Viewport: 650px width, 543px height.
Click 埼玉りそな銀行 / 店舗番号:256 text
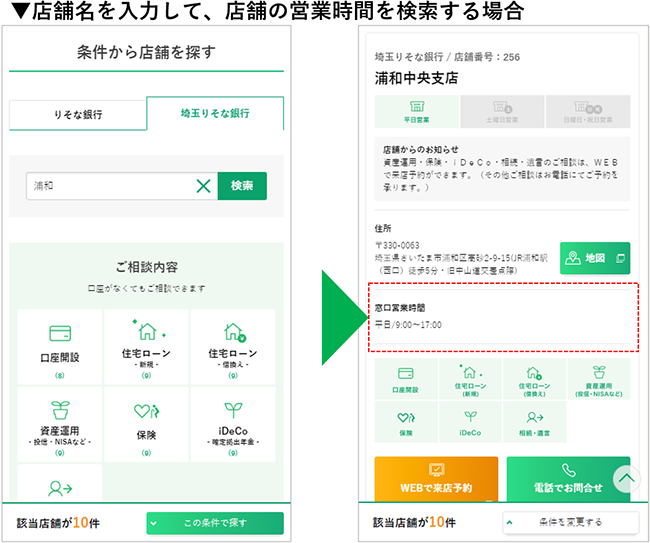pyautogui.click(x=447, y=57)
